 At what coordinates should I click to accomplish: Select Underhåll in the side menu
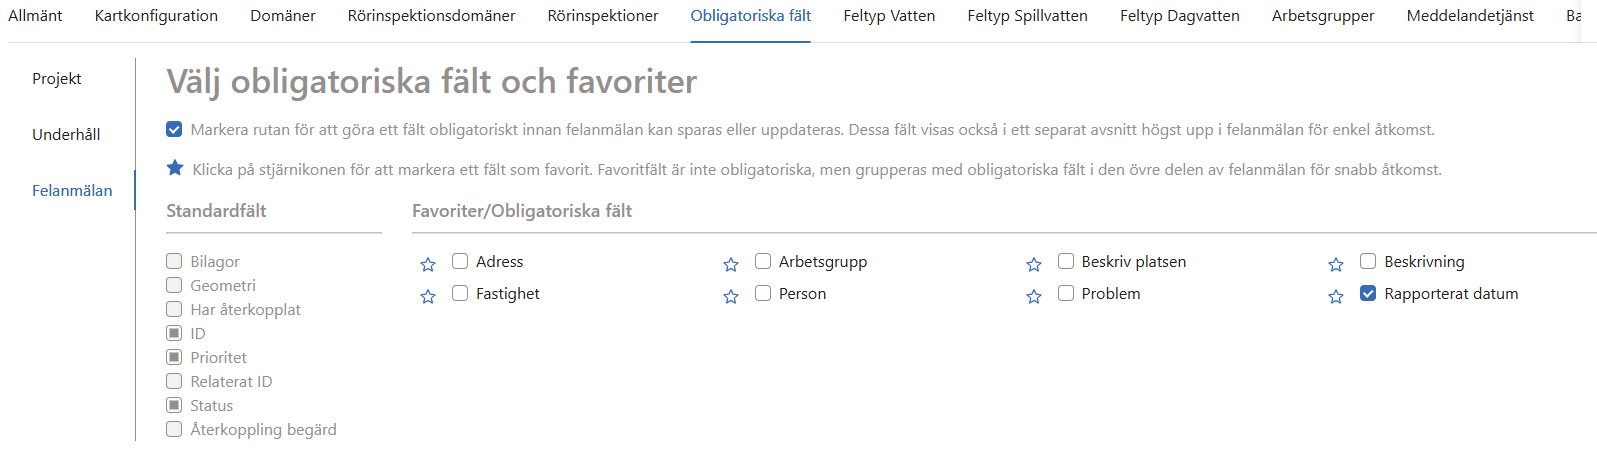pos(66,134)
